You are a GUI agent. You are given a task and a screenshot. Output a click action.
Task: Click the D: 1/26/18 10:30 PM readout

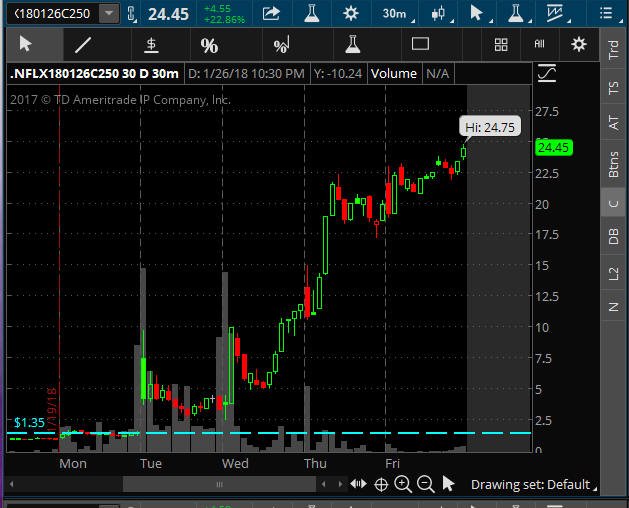point(246,73)
